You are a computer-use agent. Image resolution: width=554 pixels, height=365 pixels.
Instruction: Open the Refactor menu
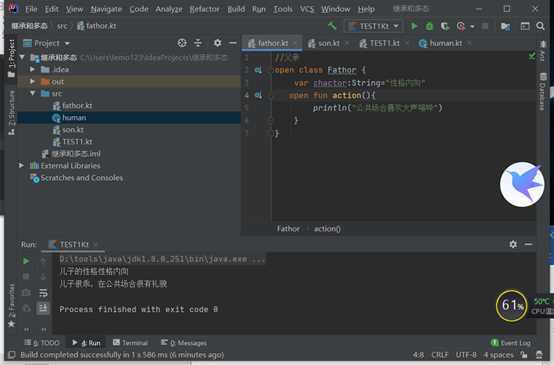click(x=204, y=9)
